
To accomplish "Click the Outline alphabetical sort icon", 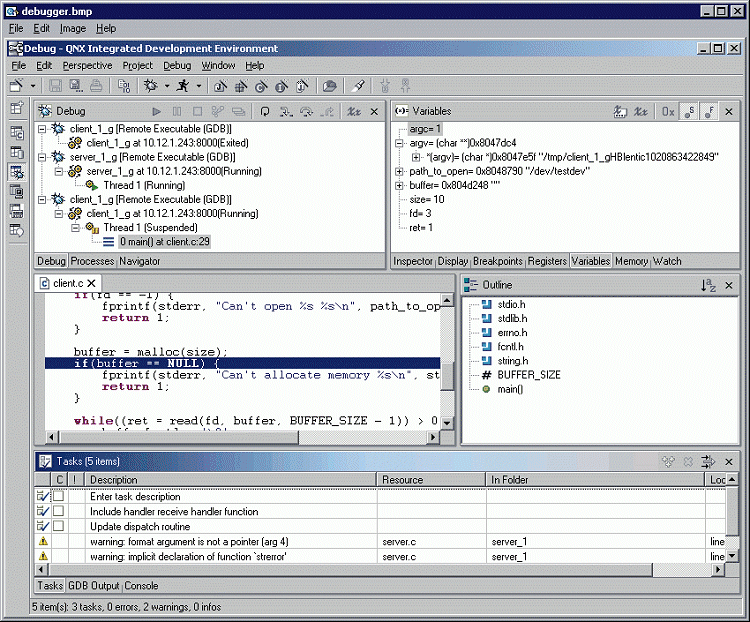I will coord(708,285).
